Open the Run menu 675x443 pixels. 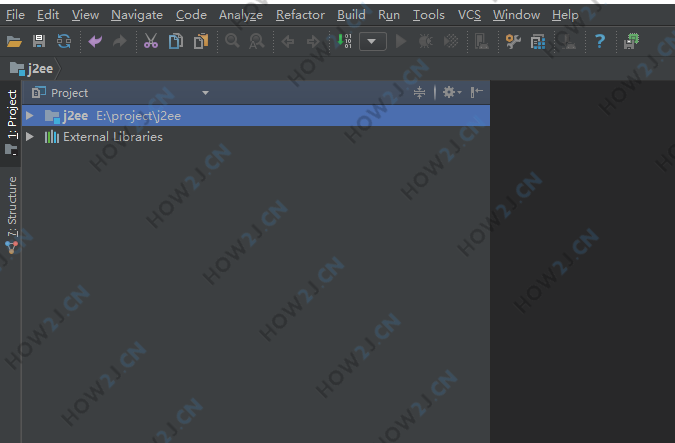tap(389, 15)
